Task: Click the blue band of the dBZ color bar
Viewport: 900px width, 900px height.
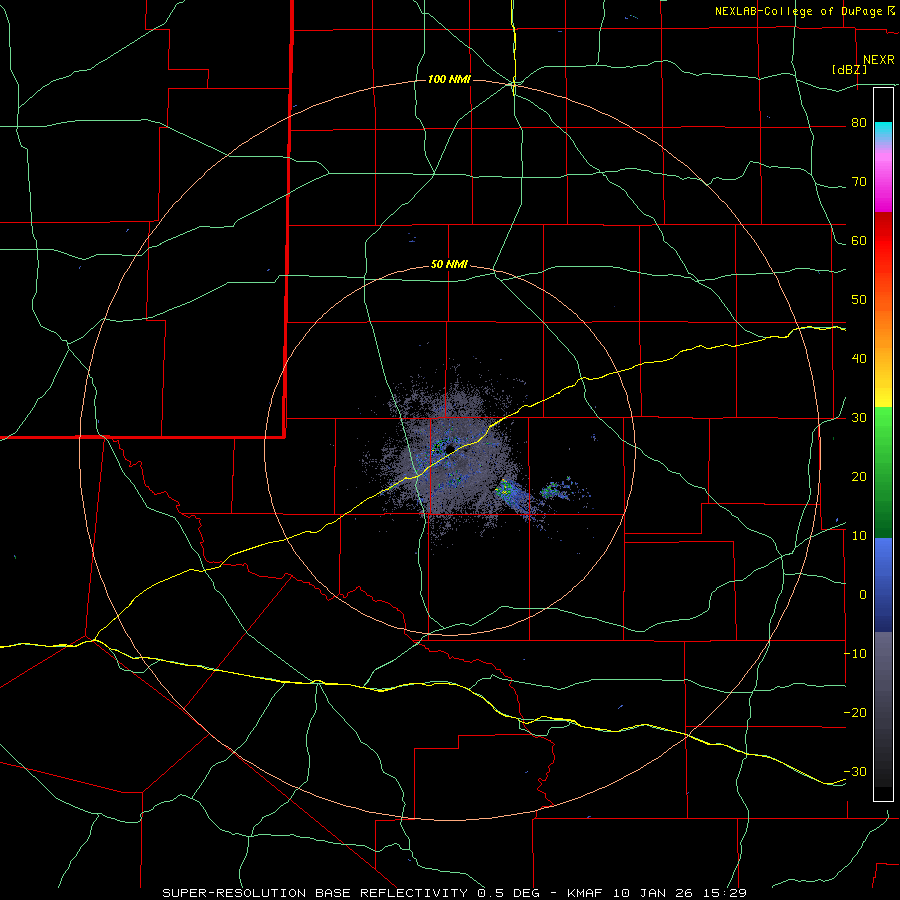Action: pos(883,585)
